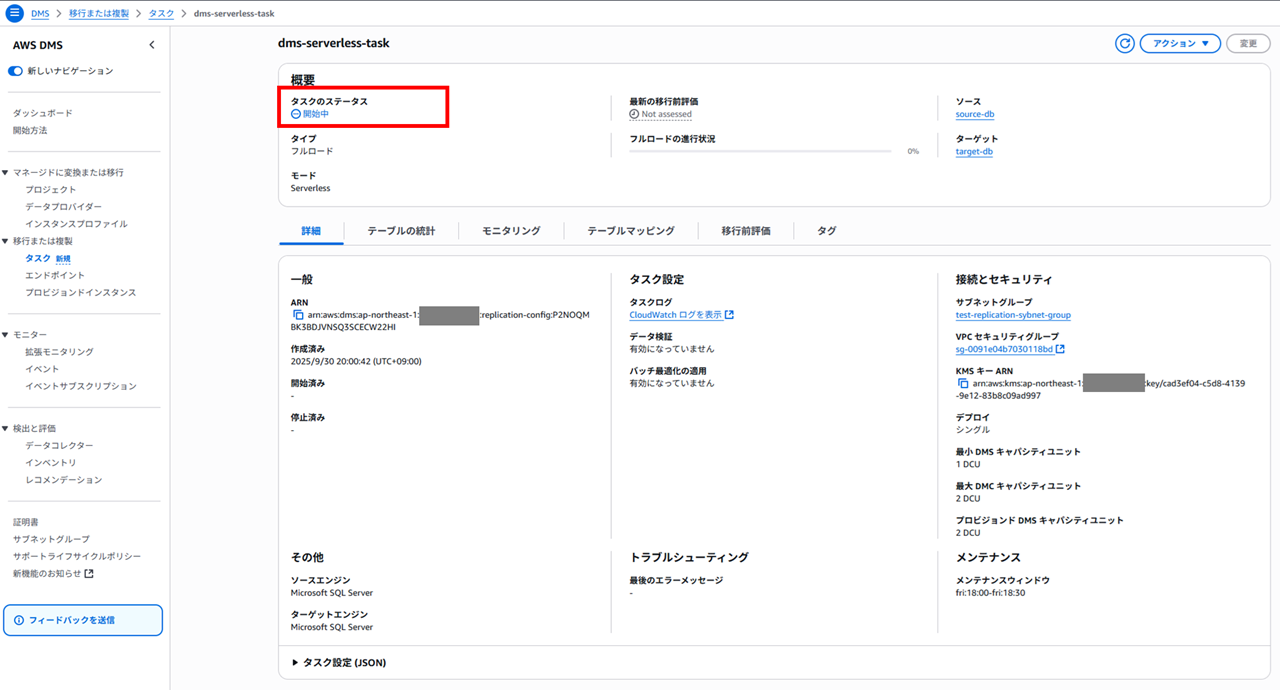The image size is (1280, 690).
Task: Open 新機能のお知らせ in sidebar
Action: click(x=47, y=574)
